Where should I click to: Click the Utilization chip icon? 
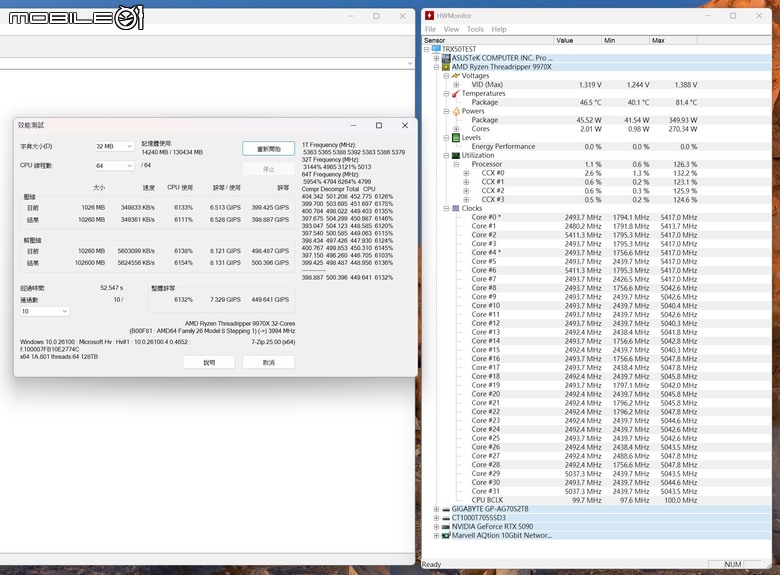coord(456,155)
